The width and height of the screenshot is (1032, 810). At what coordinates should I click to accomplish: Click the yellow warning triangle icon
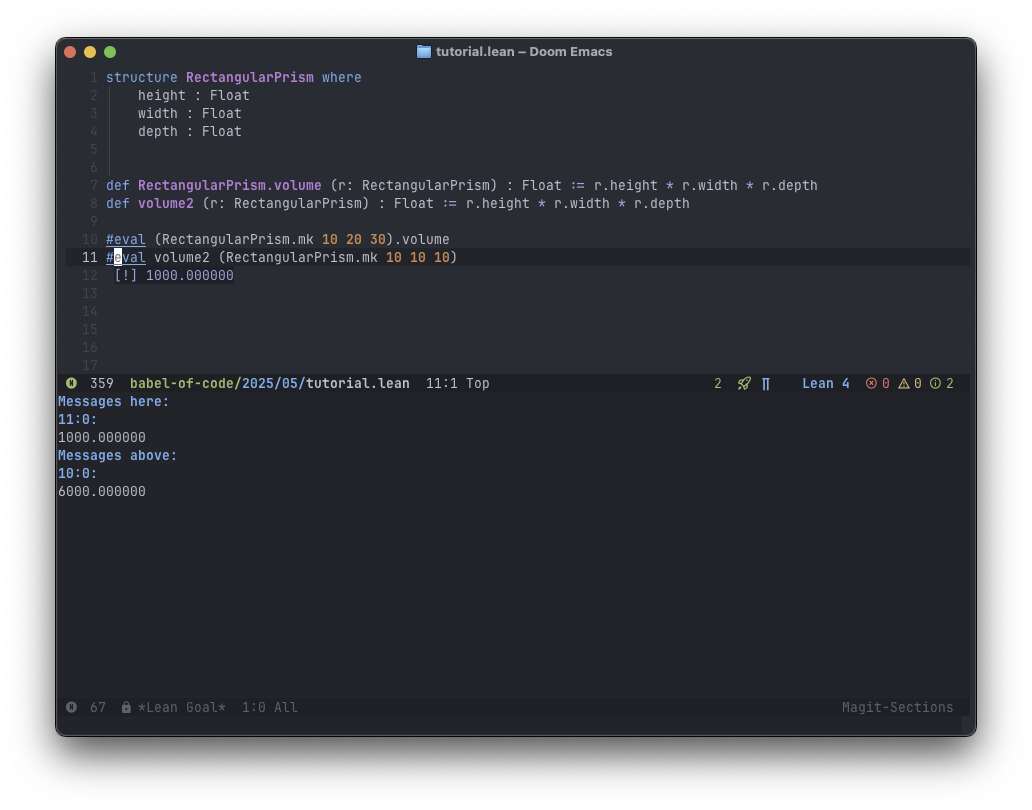click(904, 383)
